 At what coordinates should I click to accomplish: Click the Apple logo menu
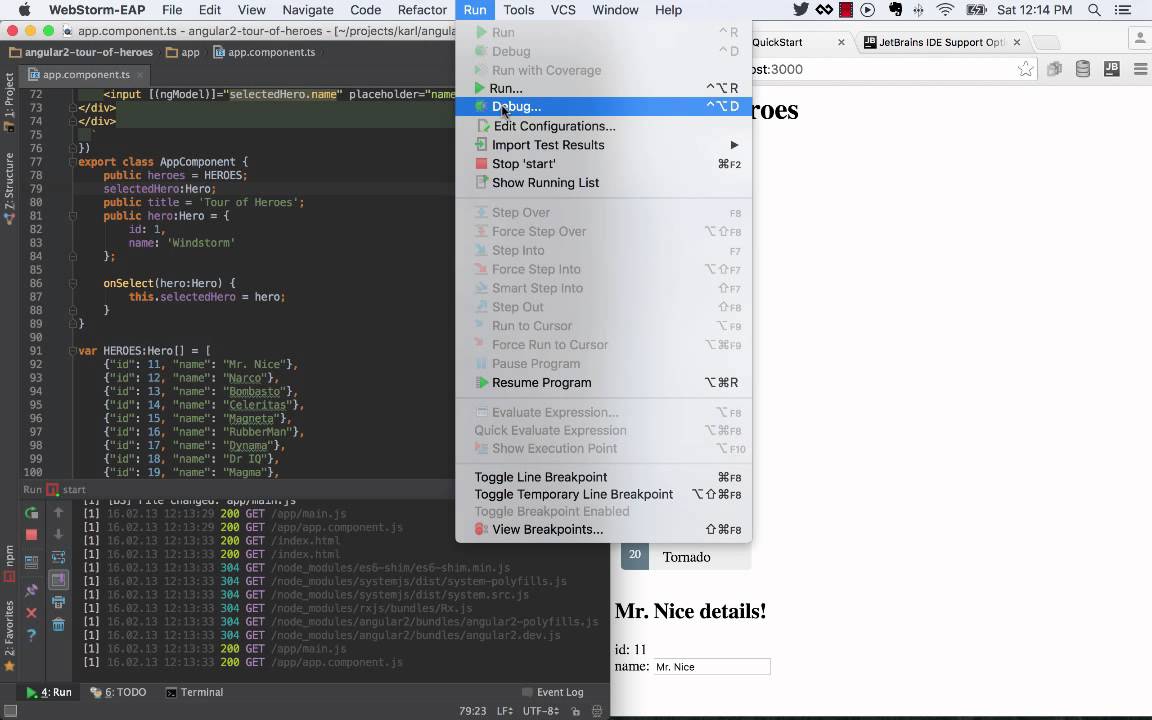pyautogui.click(x=24, y=10)
